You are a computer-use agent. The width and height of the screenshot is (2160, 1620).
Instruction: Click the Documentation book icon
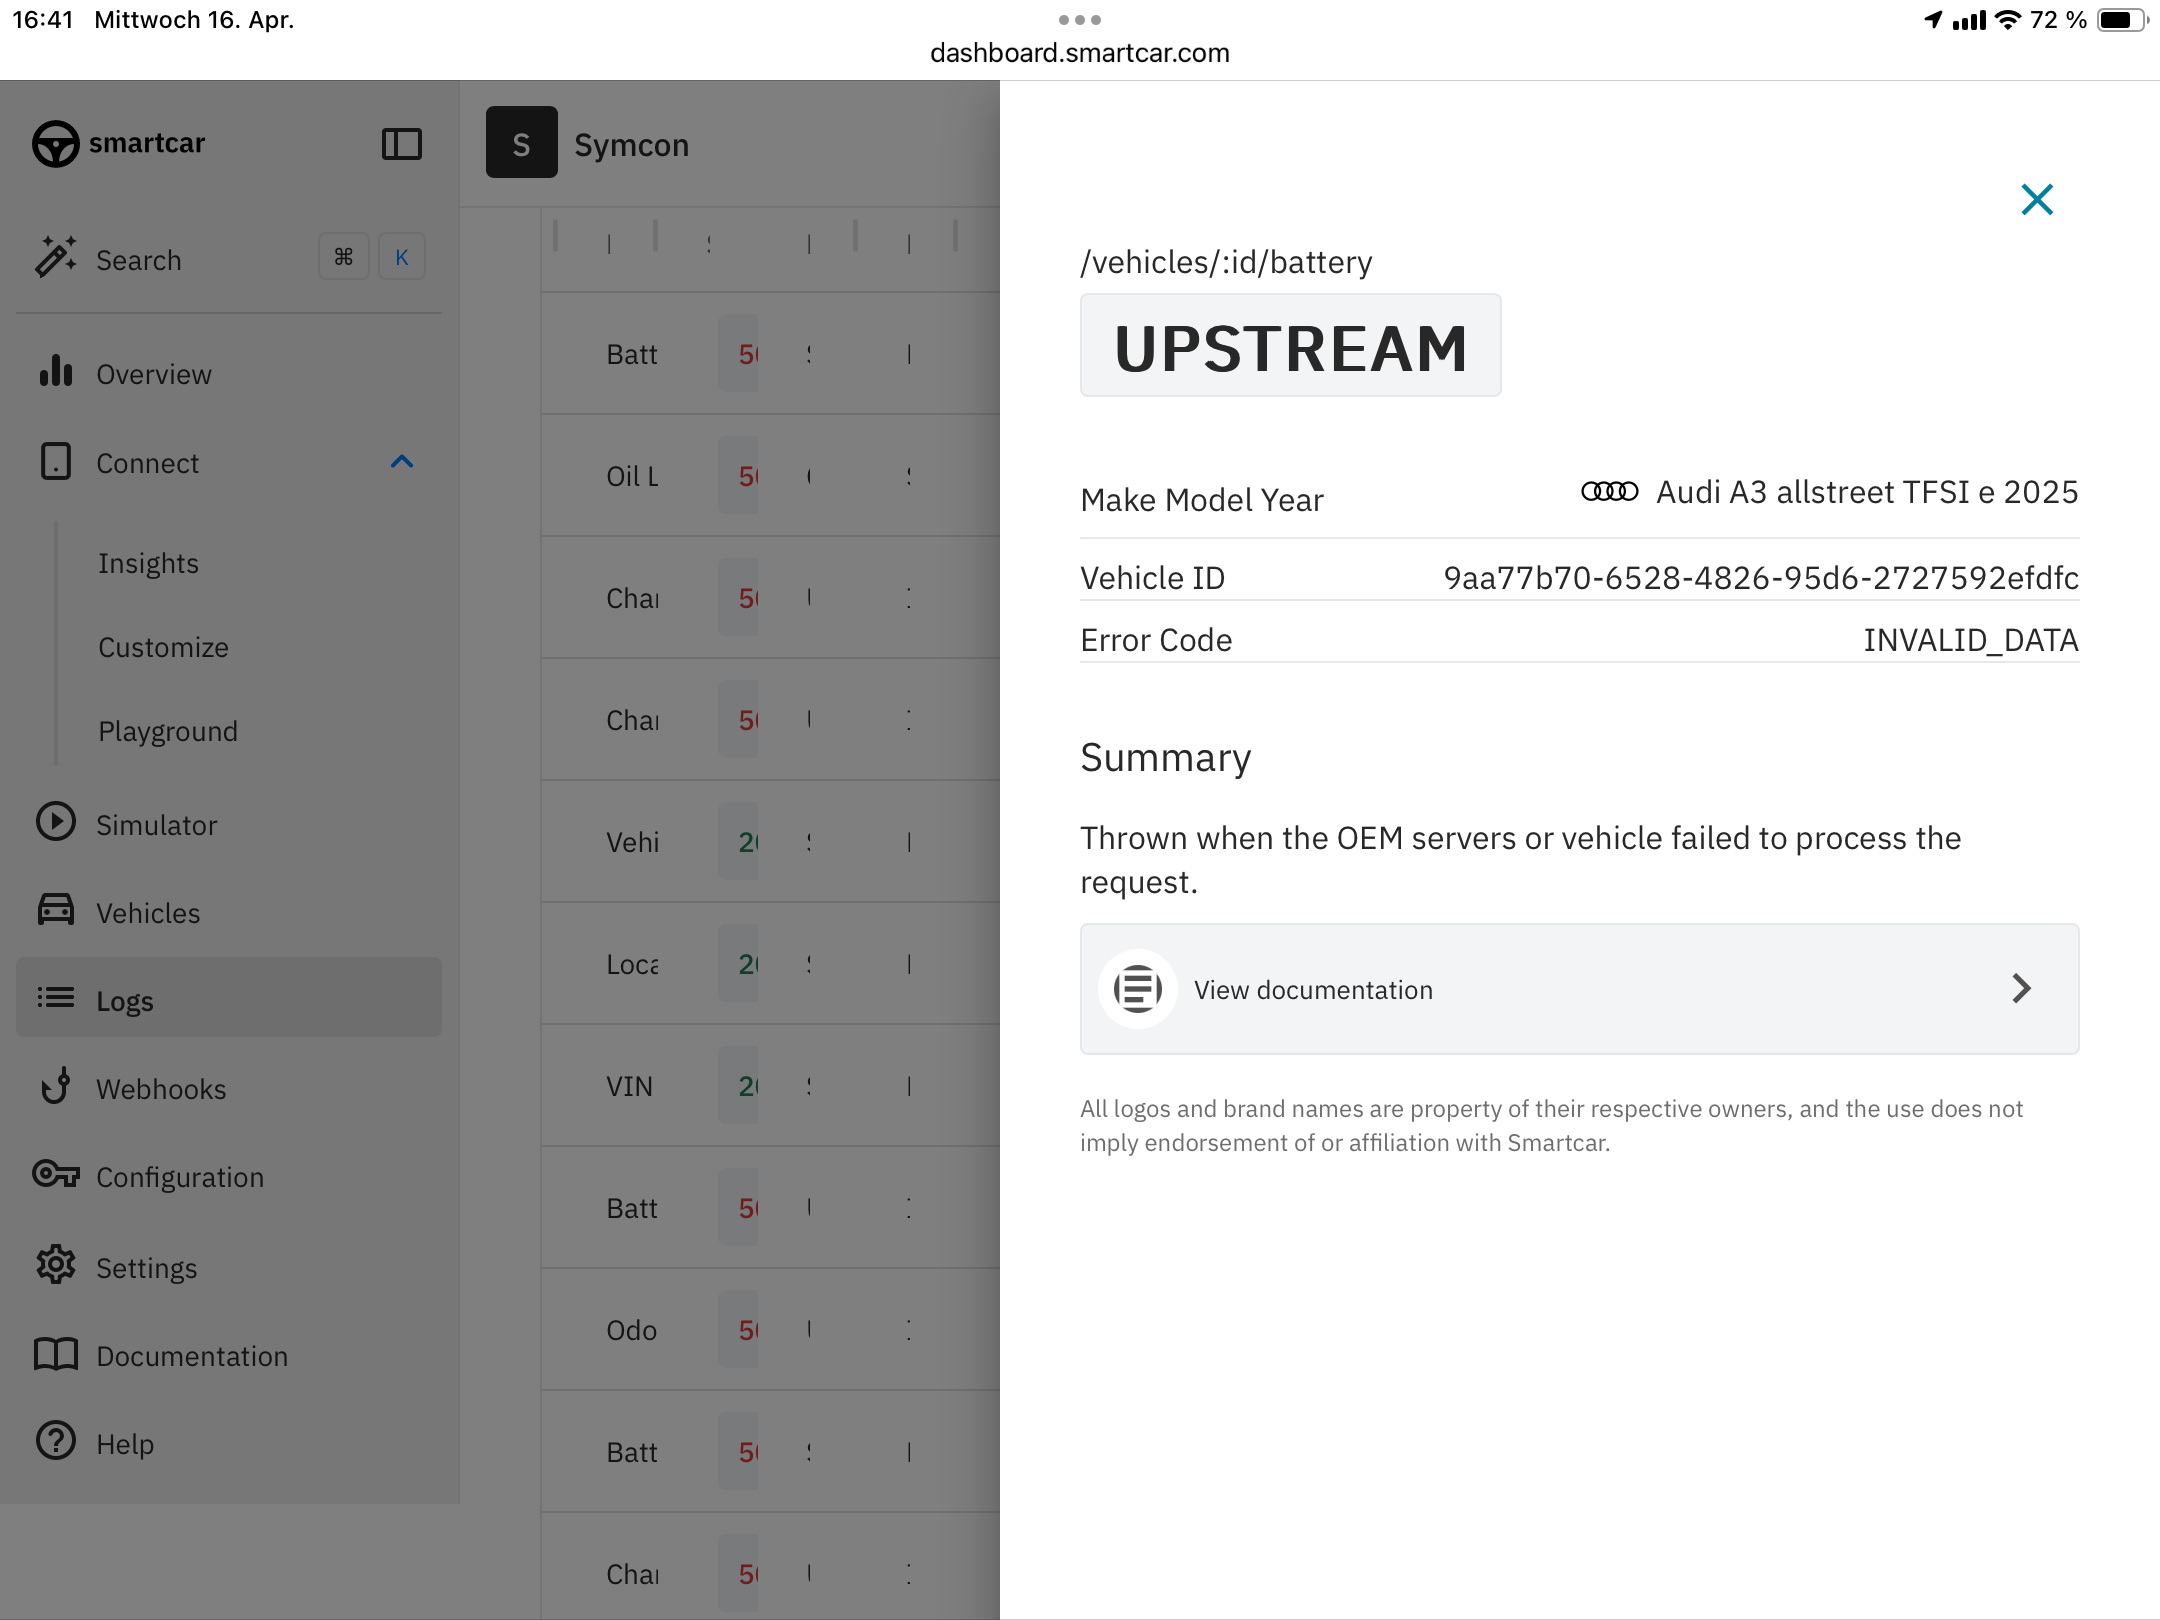tap(56, 1353)
